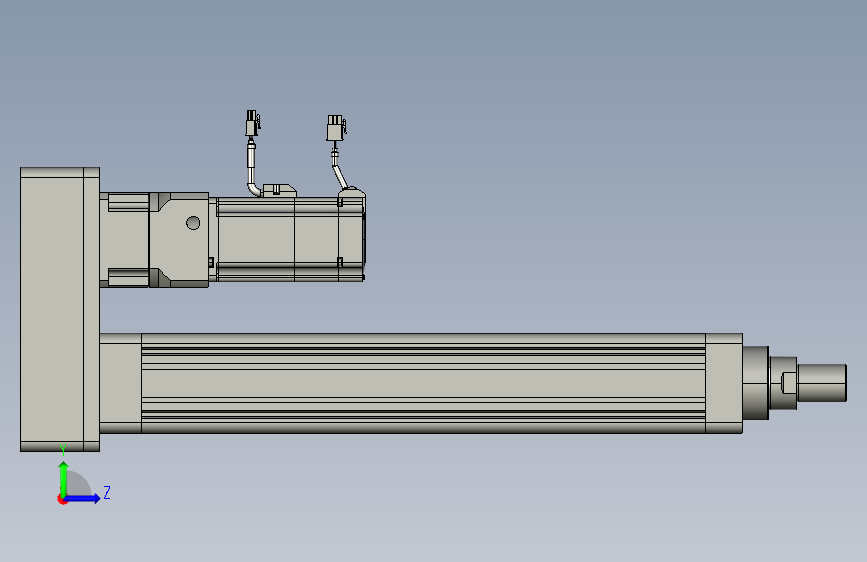Select the rear end block of the cylinder near the plate
Image resolution: width=867 pixels, height=562 pixels.
point(121,383)
